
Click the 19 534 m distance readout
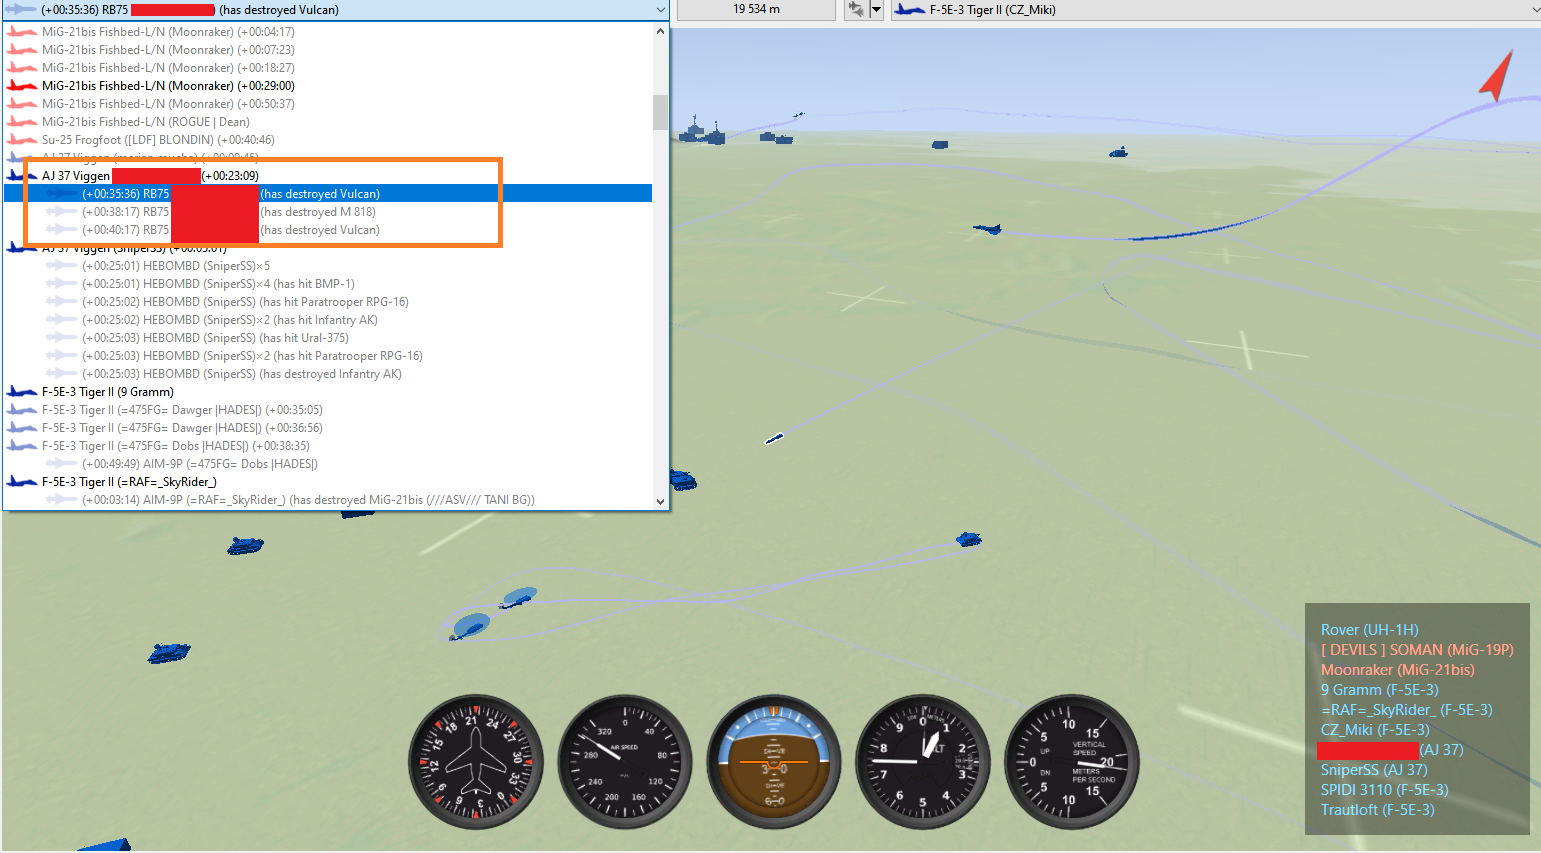(756, 9)
